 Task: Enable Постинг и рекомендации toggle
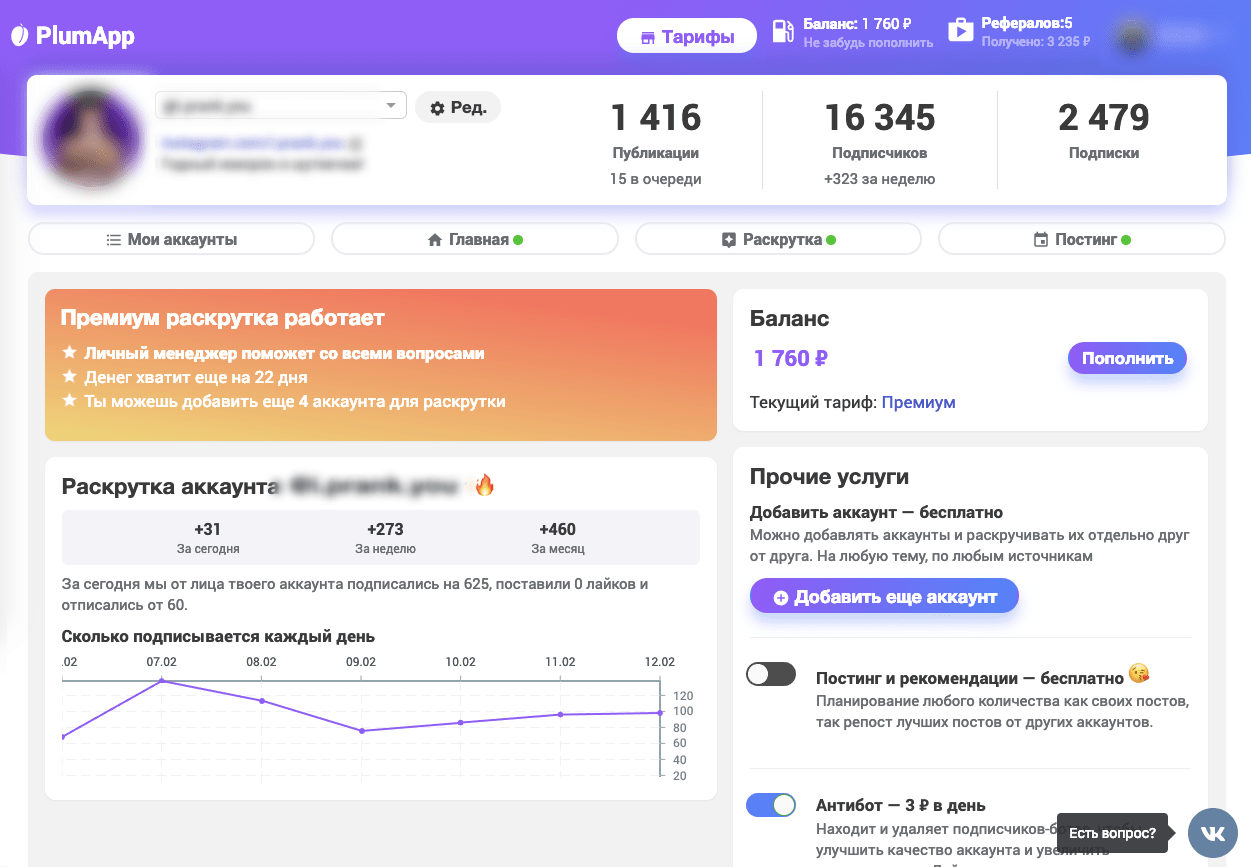pos(771,674)
